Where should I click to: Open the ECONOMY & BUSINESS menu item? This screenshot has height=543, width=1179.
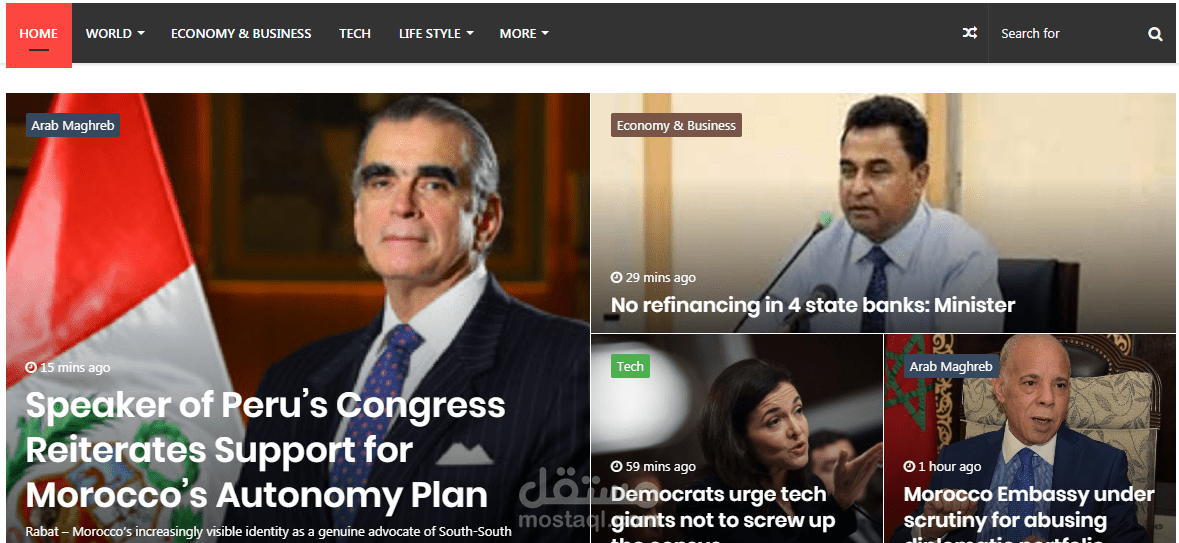point(241,33)
